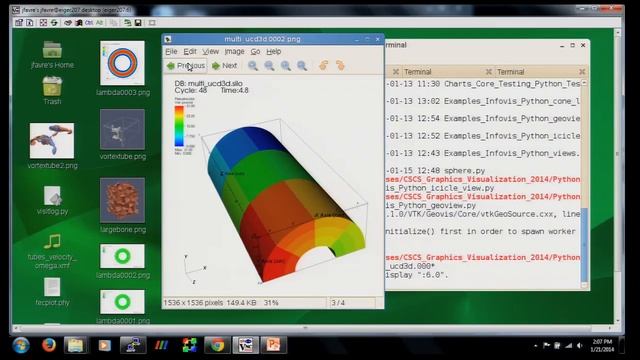Open Firefox from the taskbar
The height and width of the screenshot is (360, 640).
(x=49, y=345)
